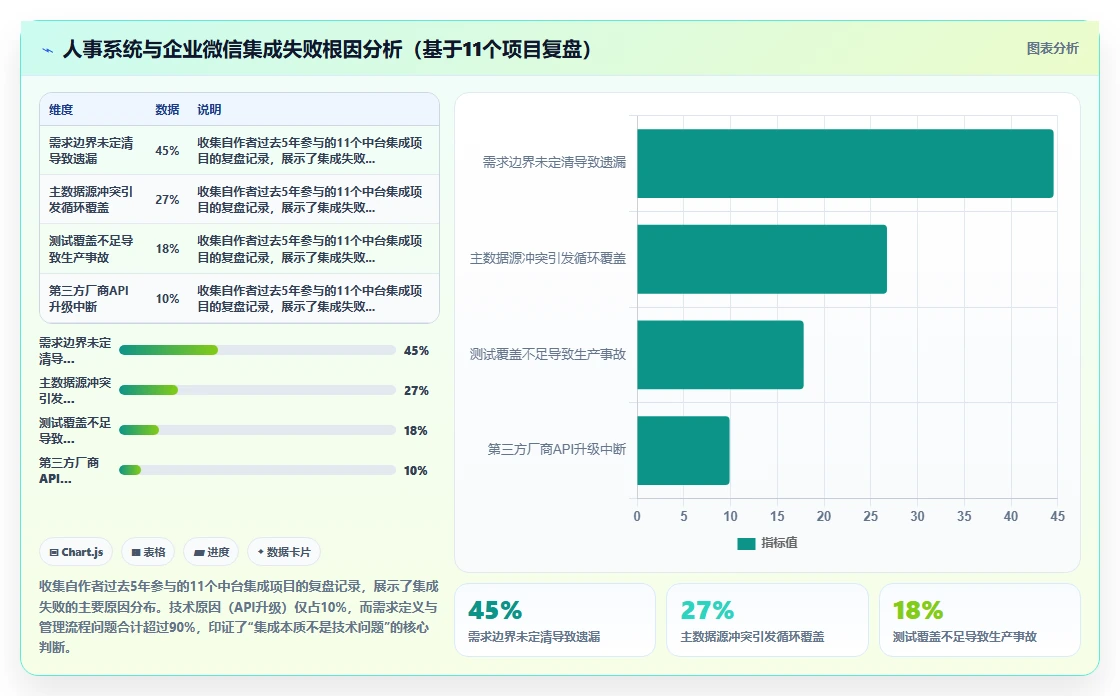Click y-axis label 需求边界未定清导致遗漏 in chart
The width and height of the screenshot is (1120, 696).
554,163
